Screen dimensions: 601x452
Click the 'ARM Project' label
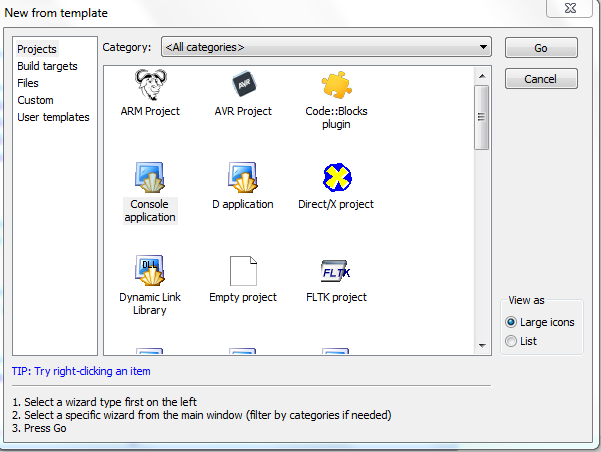pyautogui.click(x=150, y=111)
